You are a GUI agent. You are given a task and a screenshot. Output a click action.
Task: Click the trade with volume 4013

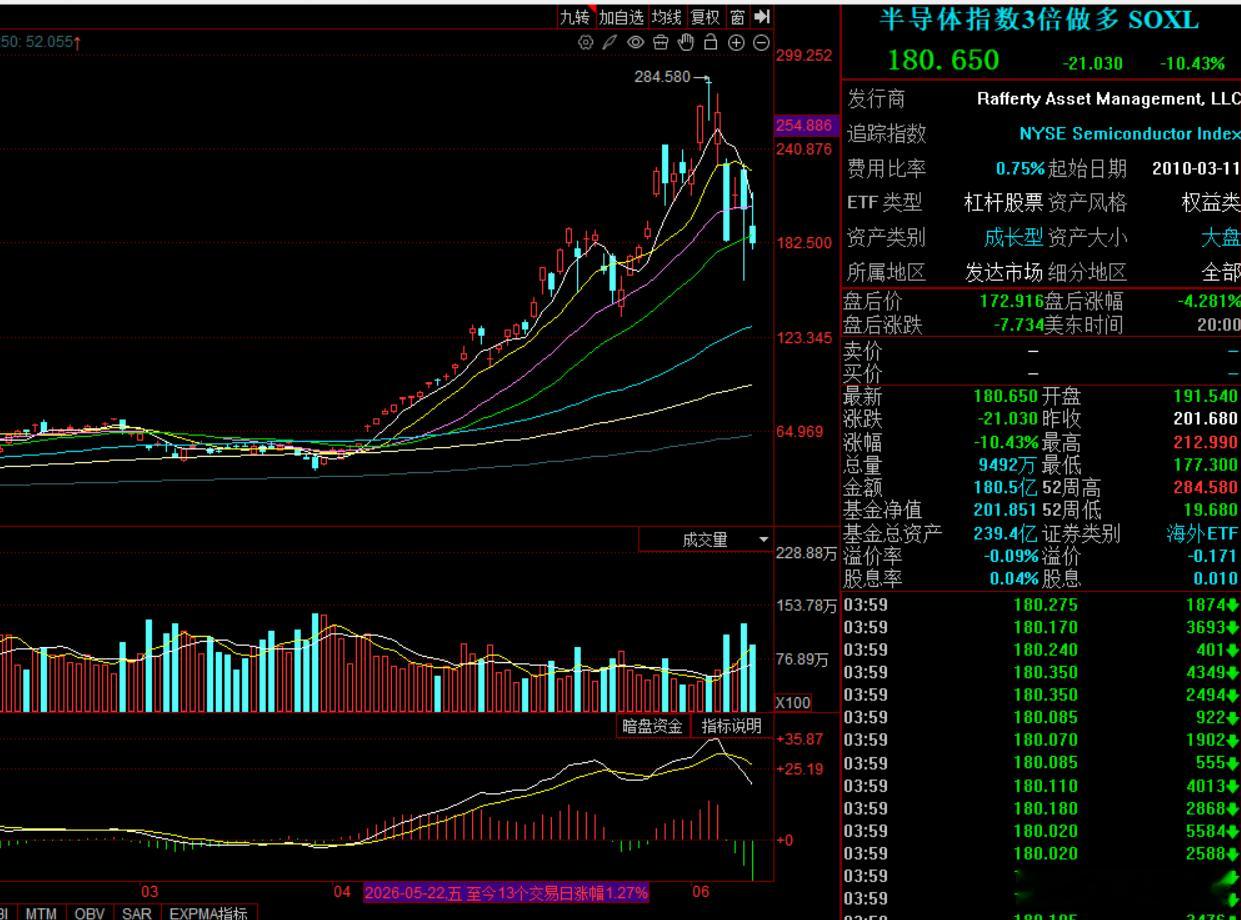(x=1041, y=785)
